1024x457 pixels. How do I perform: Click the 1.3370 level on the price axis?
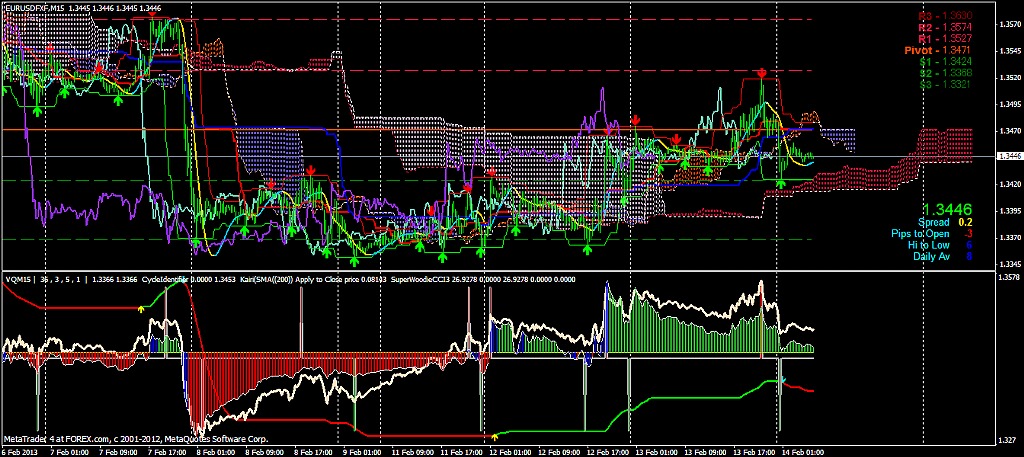tap(1008, 238)
